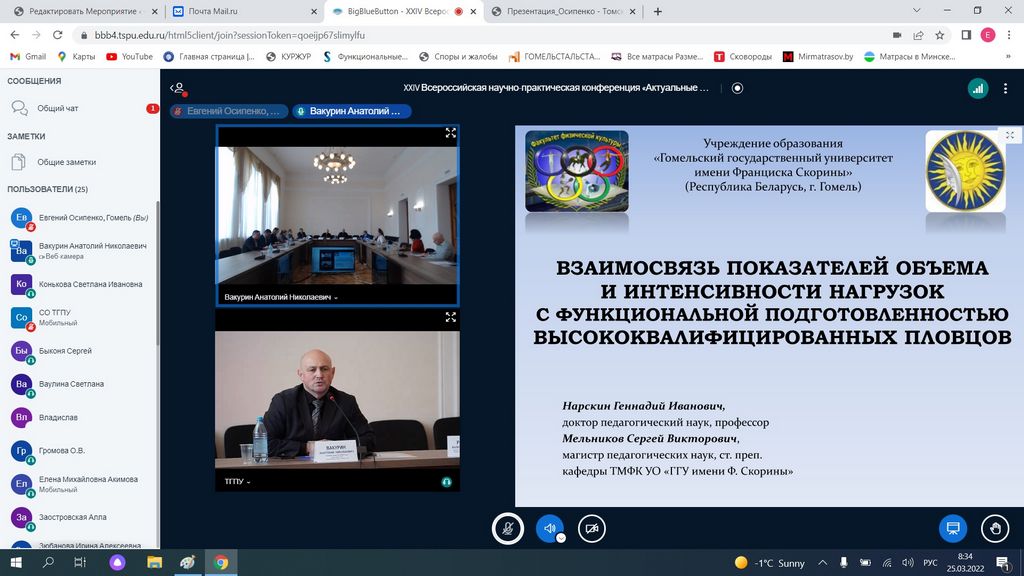The image size is (1024, 576).
Task: Click the recording indicator icon
Action: [x=738, y=88]
